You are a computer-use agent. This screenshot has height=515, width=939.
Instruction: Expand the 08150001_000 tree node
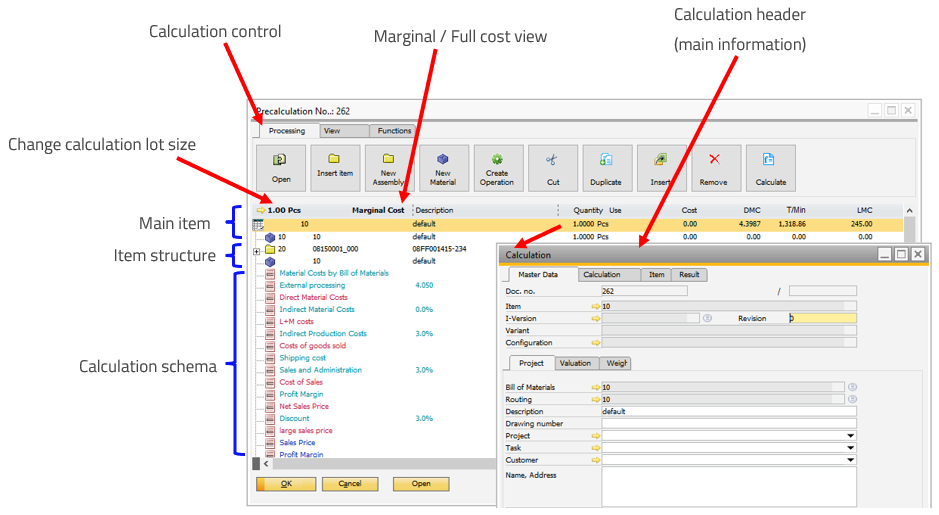[257, 250]
